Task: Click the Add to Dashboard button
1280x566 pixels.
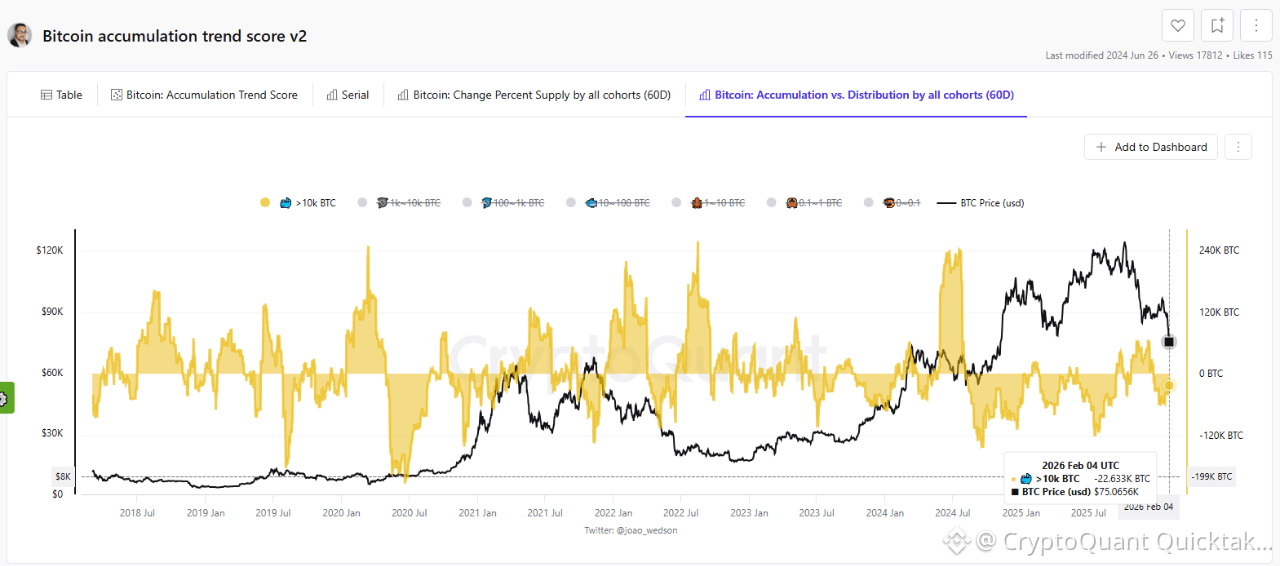Action: (x=1151, y=147)
